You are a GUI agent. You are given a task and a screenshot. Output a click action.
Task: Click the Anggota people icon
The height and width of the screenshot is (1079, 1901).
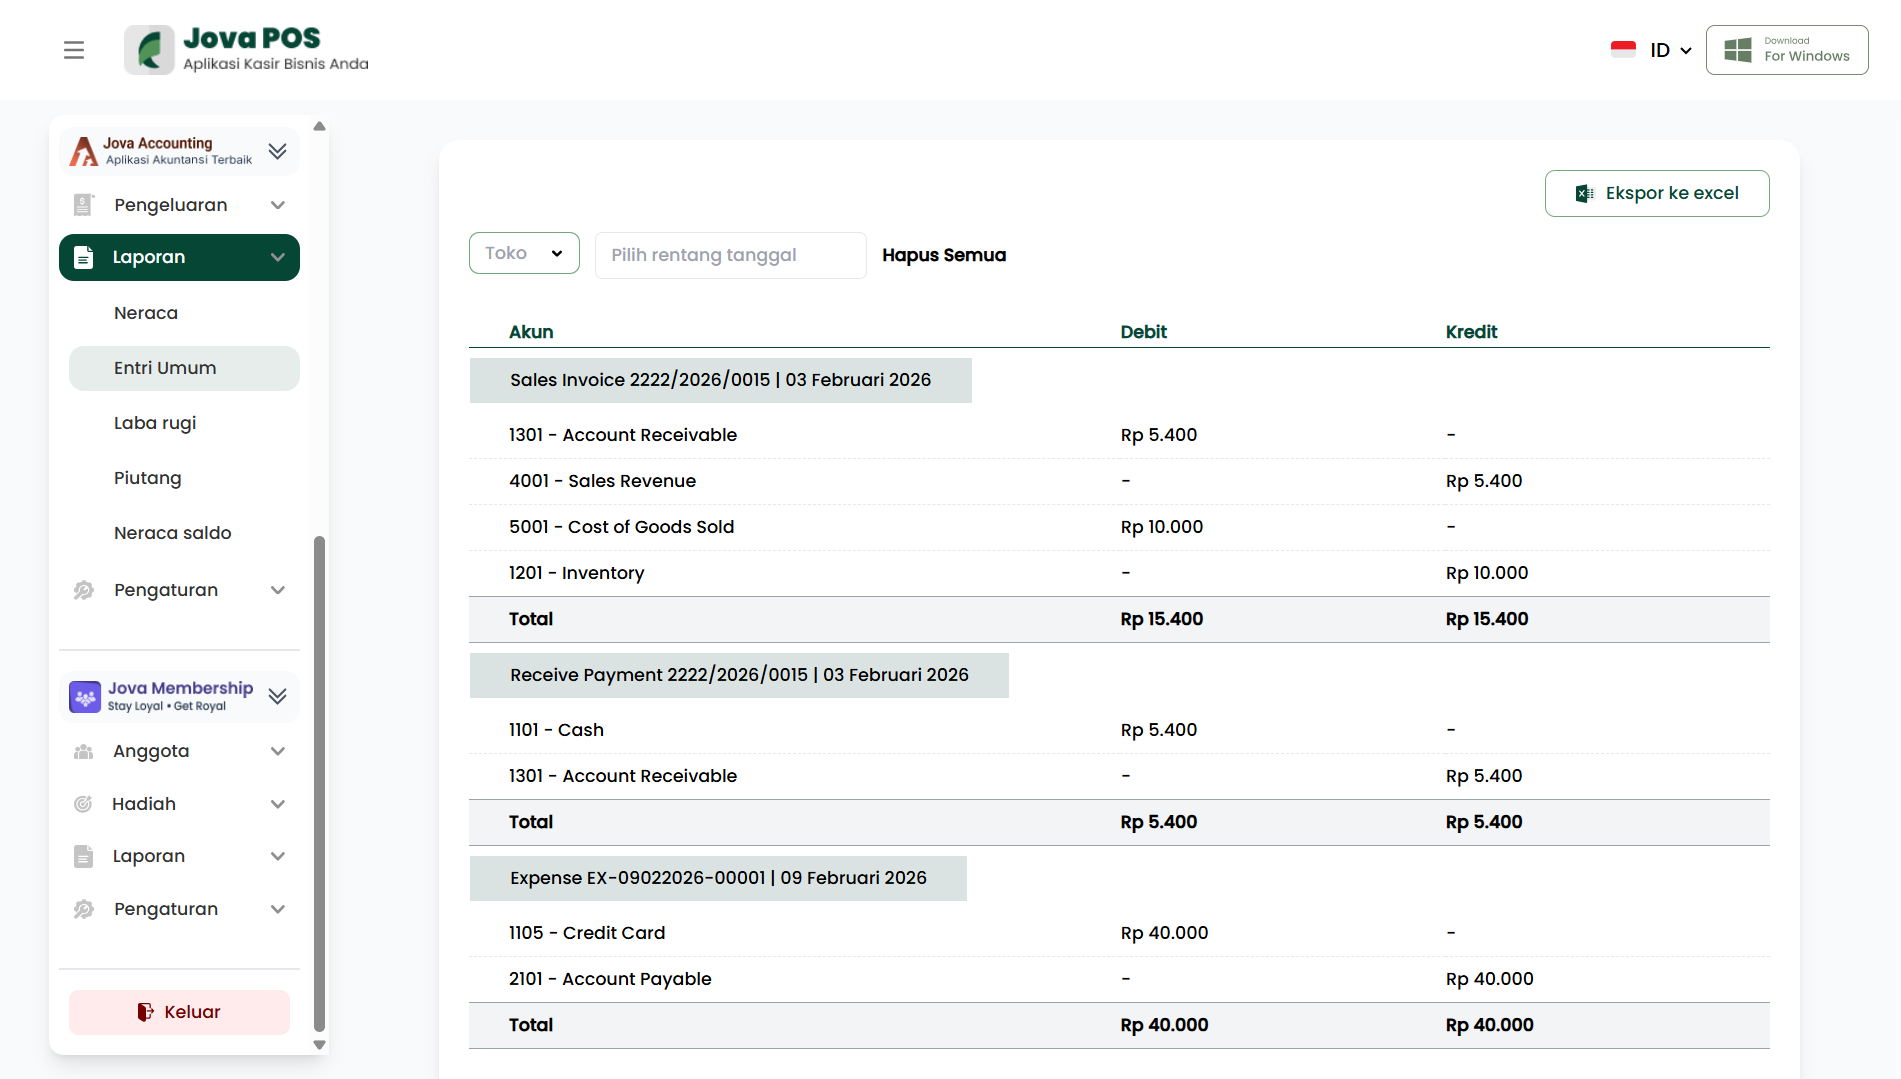(x=84, y=751)
